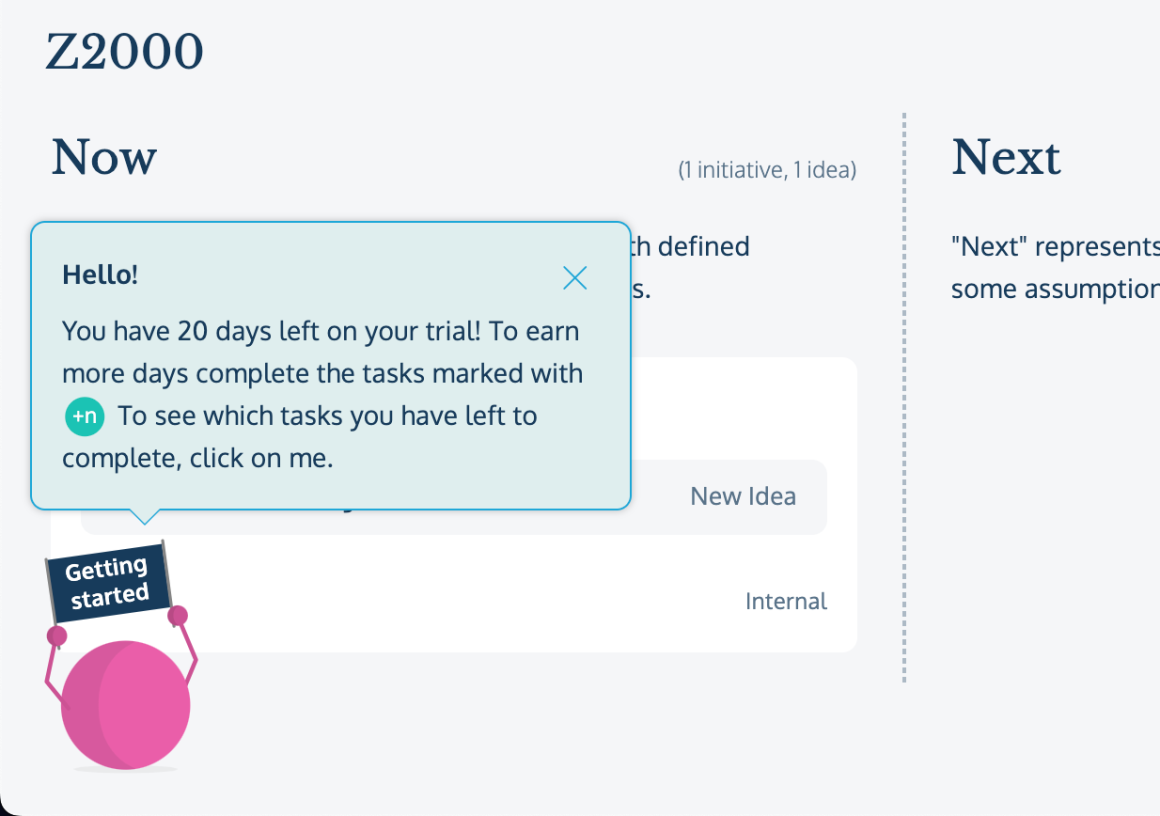This screenshot has height=816, width=1160.
Task: Click the "Internal" visibility label
Action: pyautogui.click(x=786, y=601)
